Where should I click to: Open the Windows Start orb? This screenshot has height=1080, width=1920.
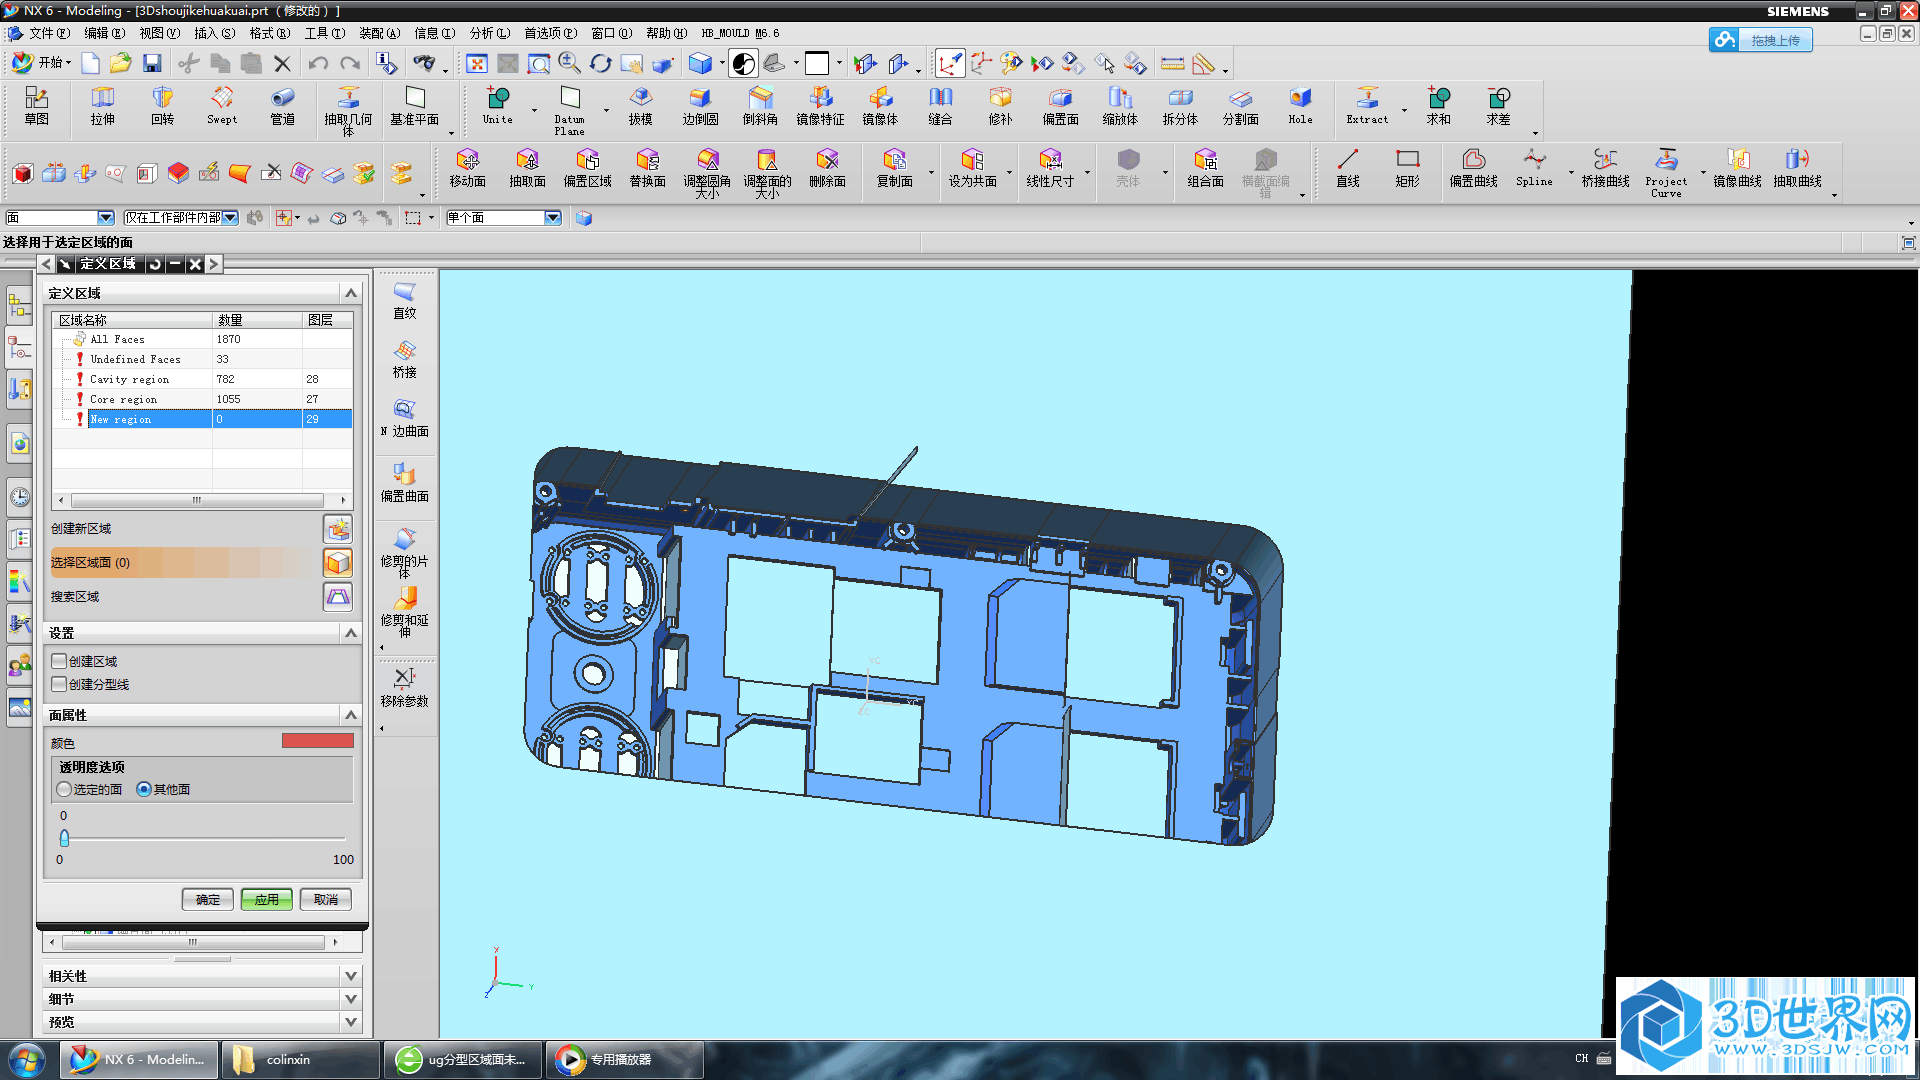click(27, 1060)
